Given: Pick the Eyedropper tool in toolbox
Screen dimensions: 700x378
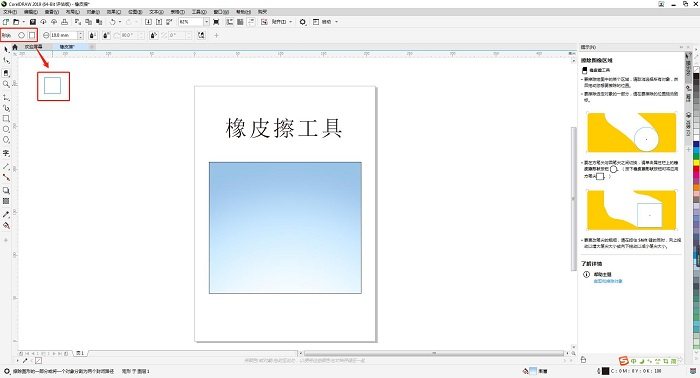Looking at the screenshot, I should pyautogui.click(x=6, y=214).
